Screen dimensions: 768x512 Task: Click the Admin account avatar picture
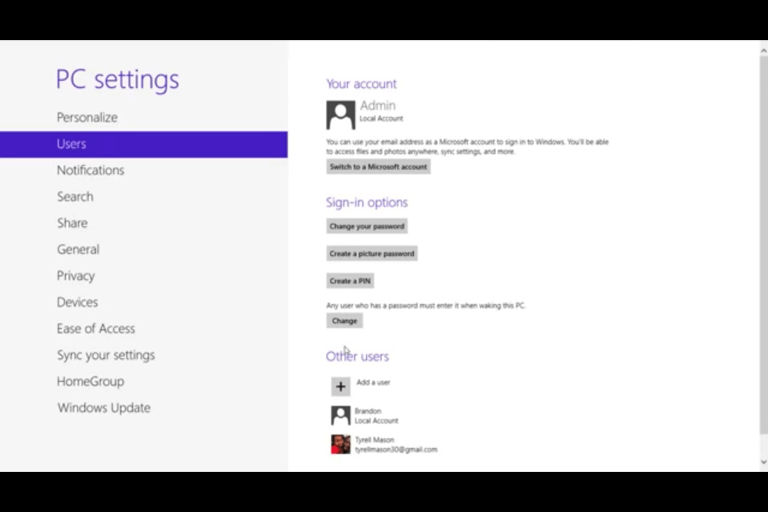[340, 115]
